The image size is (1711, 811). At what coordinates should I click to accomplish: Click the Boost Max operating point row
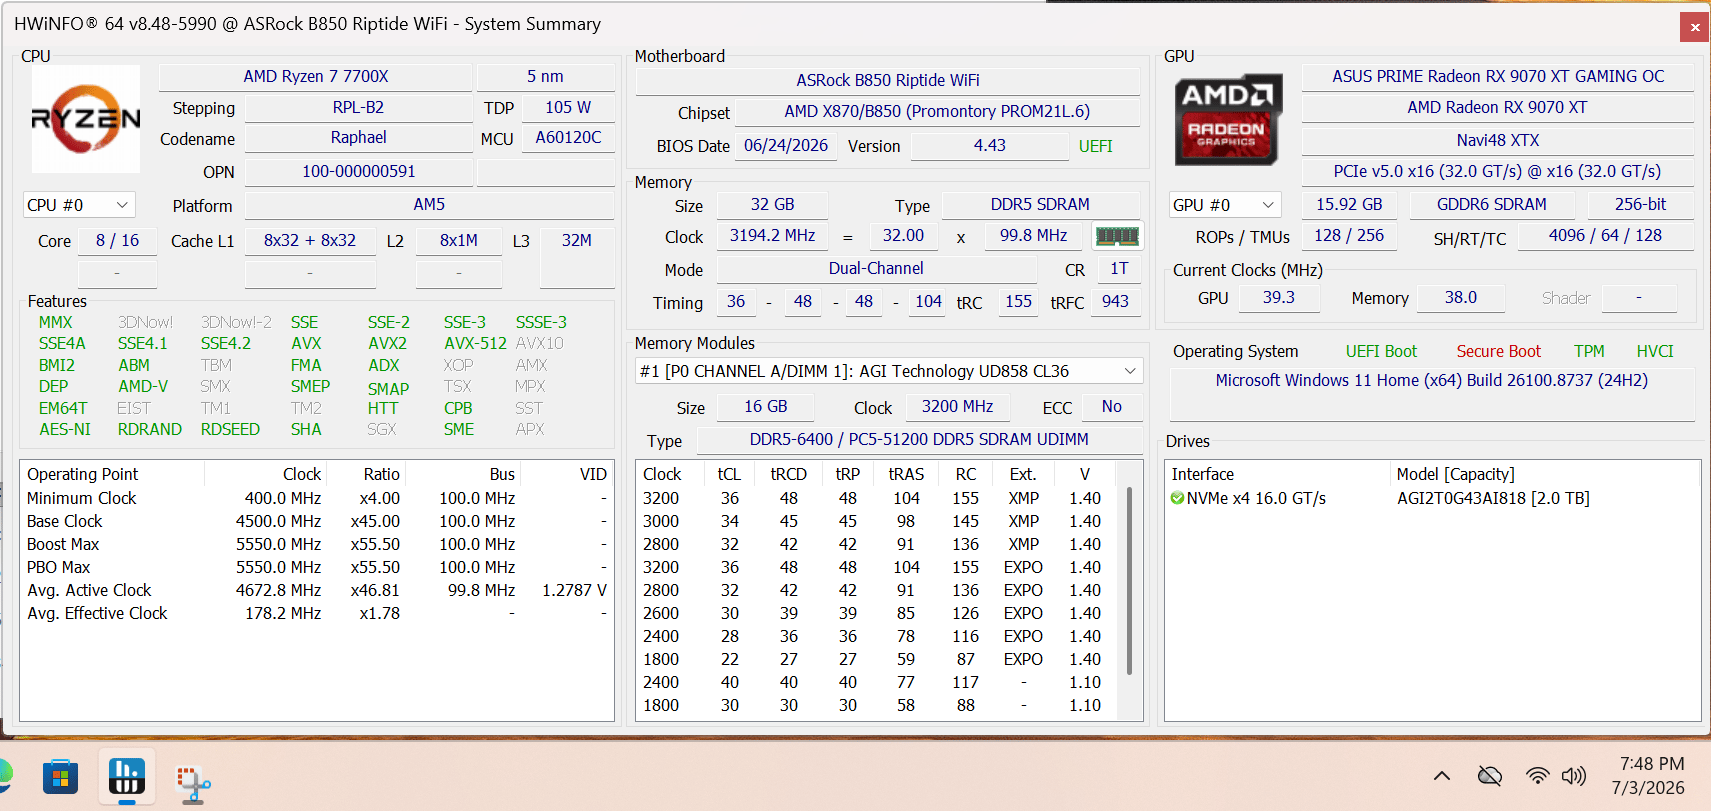[316, 544]
